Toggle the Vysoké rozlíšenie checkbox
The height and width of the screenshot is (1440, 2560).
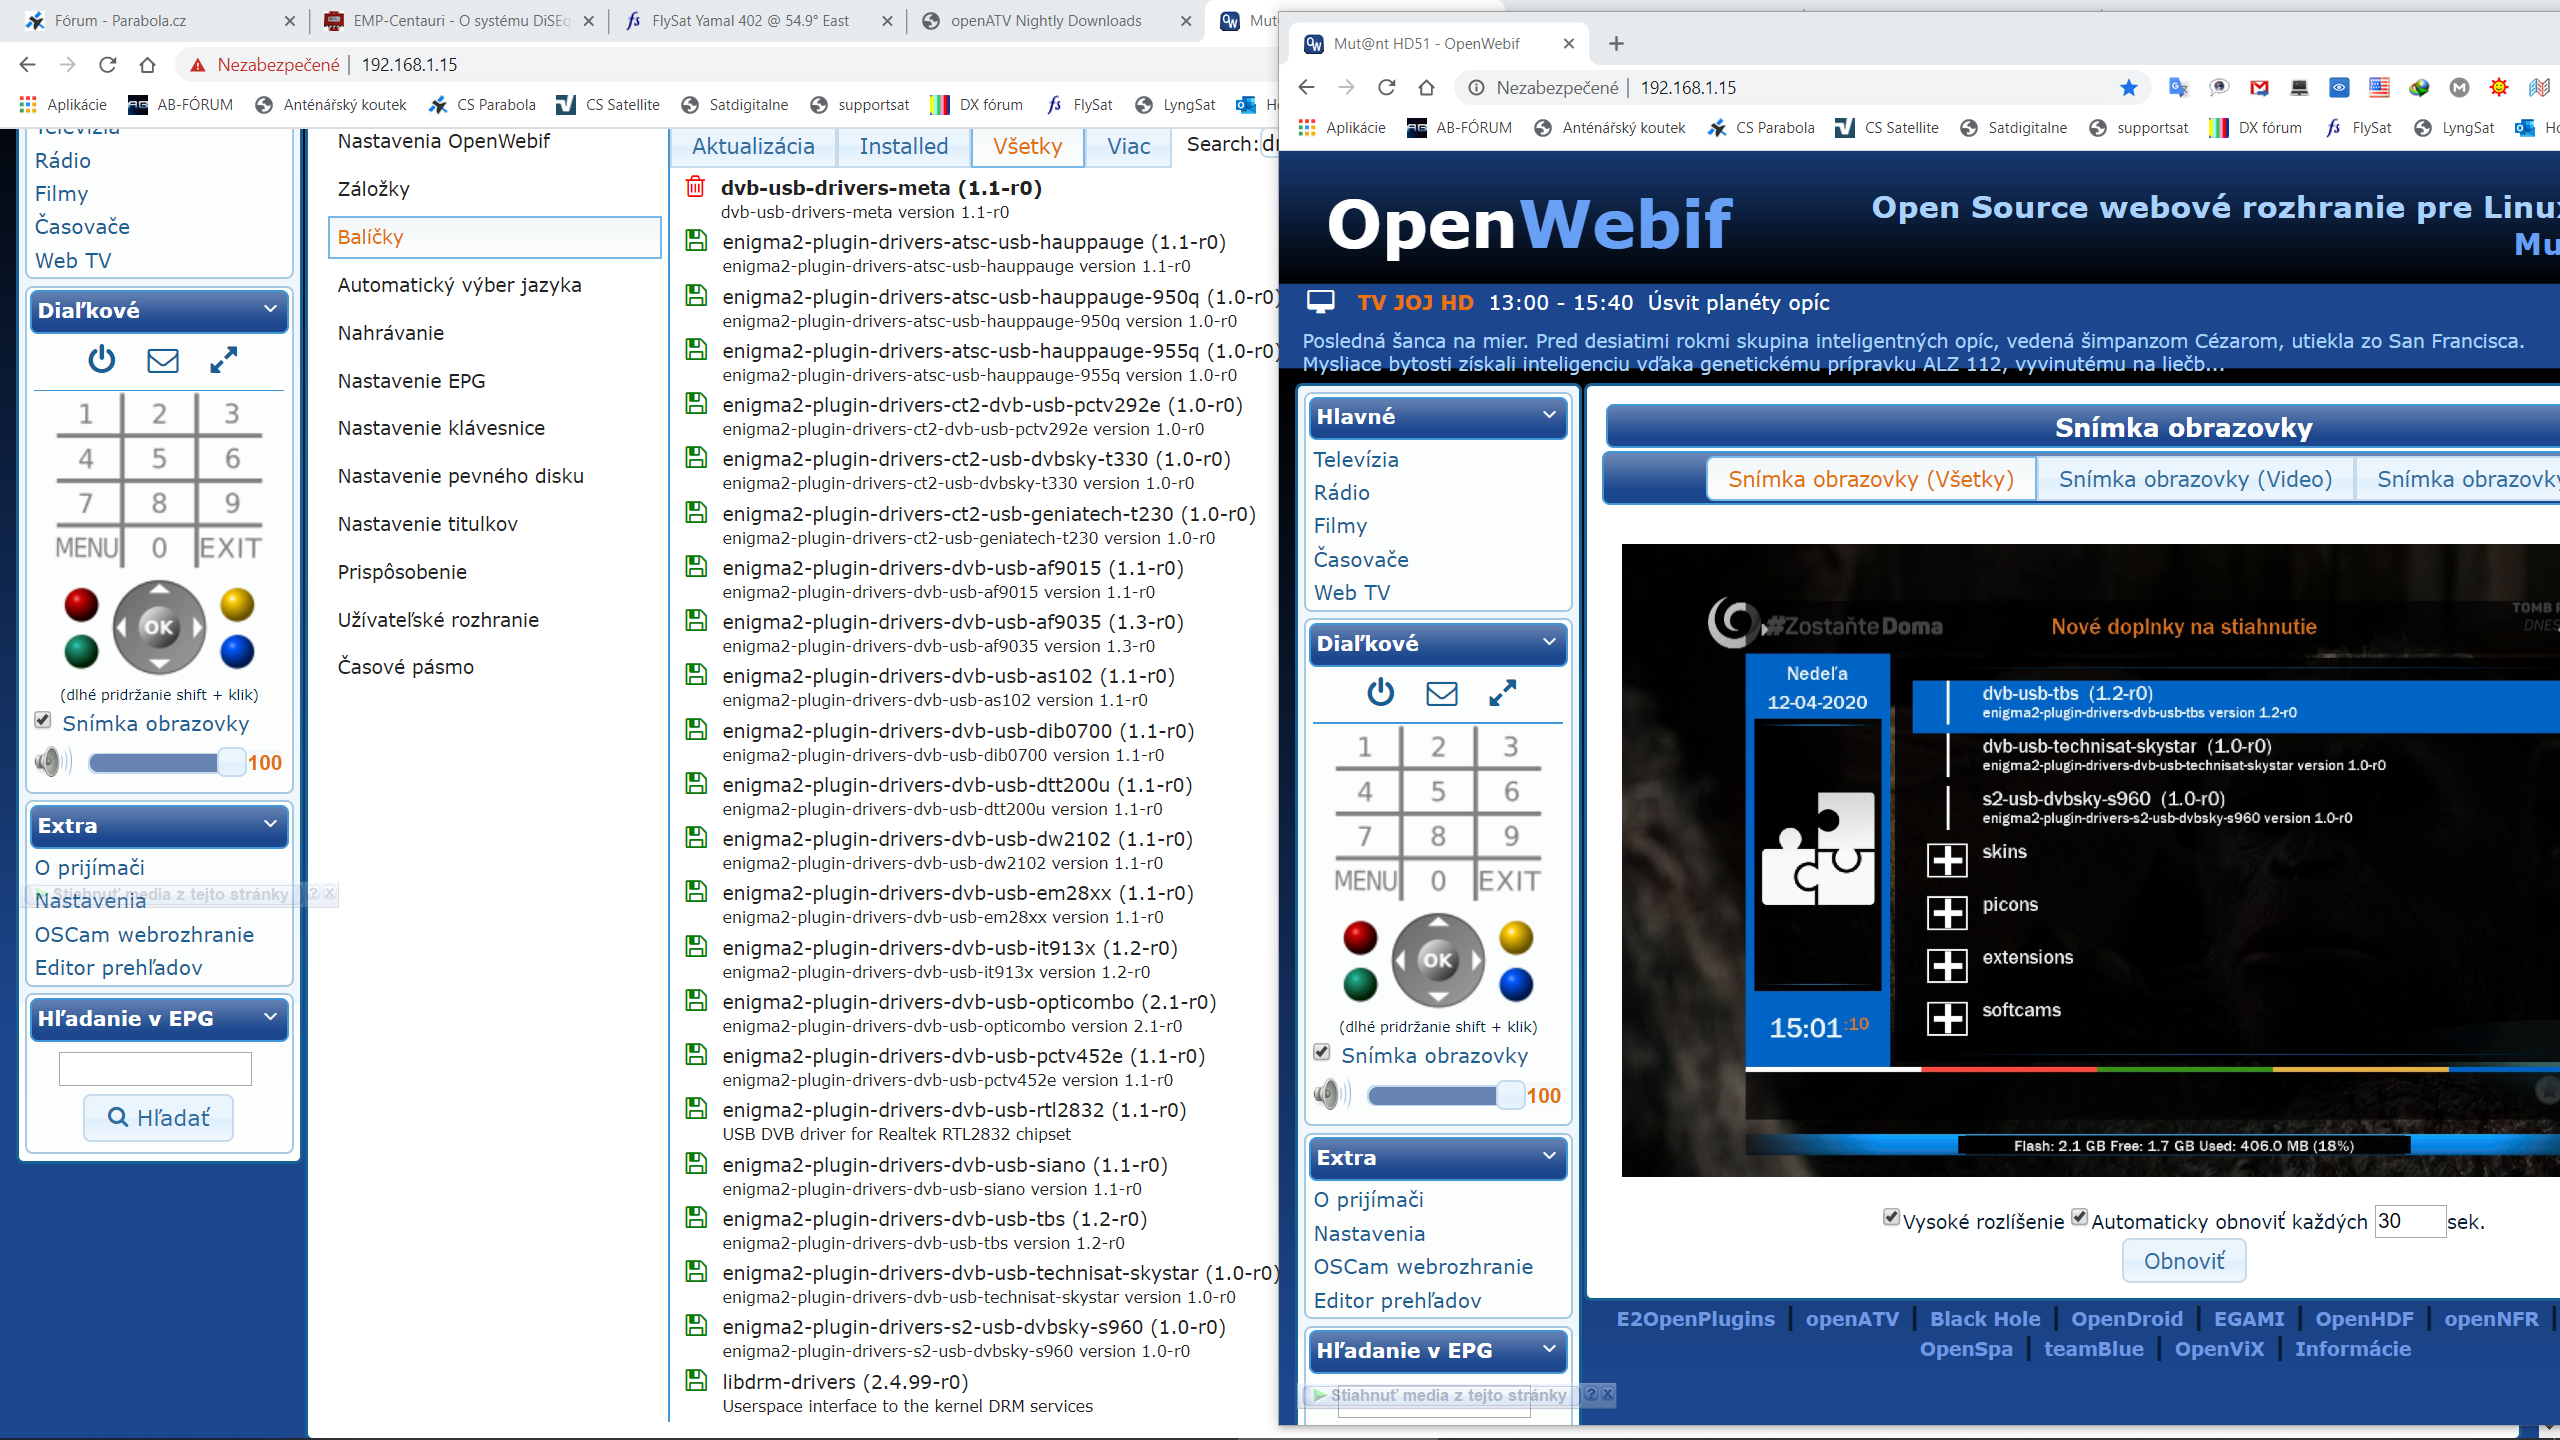click(x=1891, y=1217)
